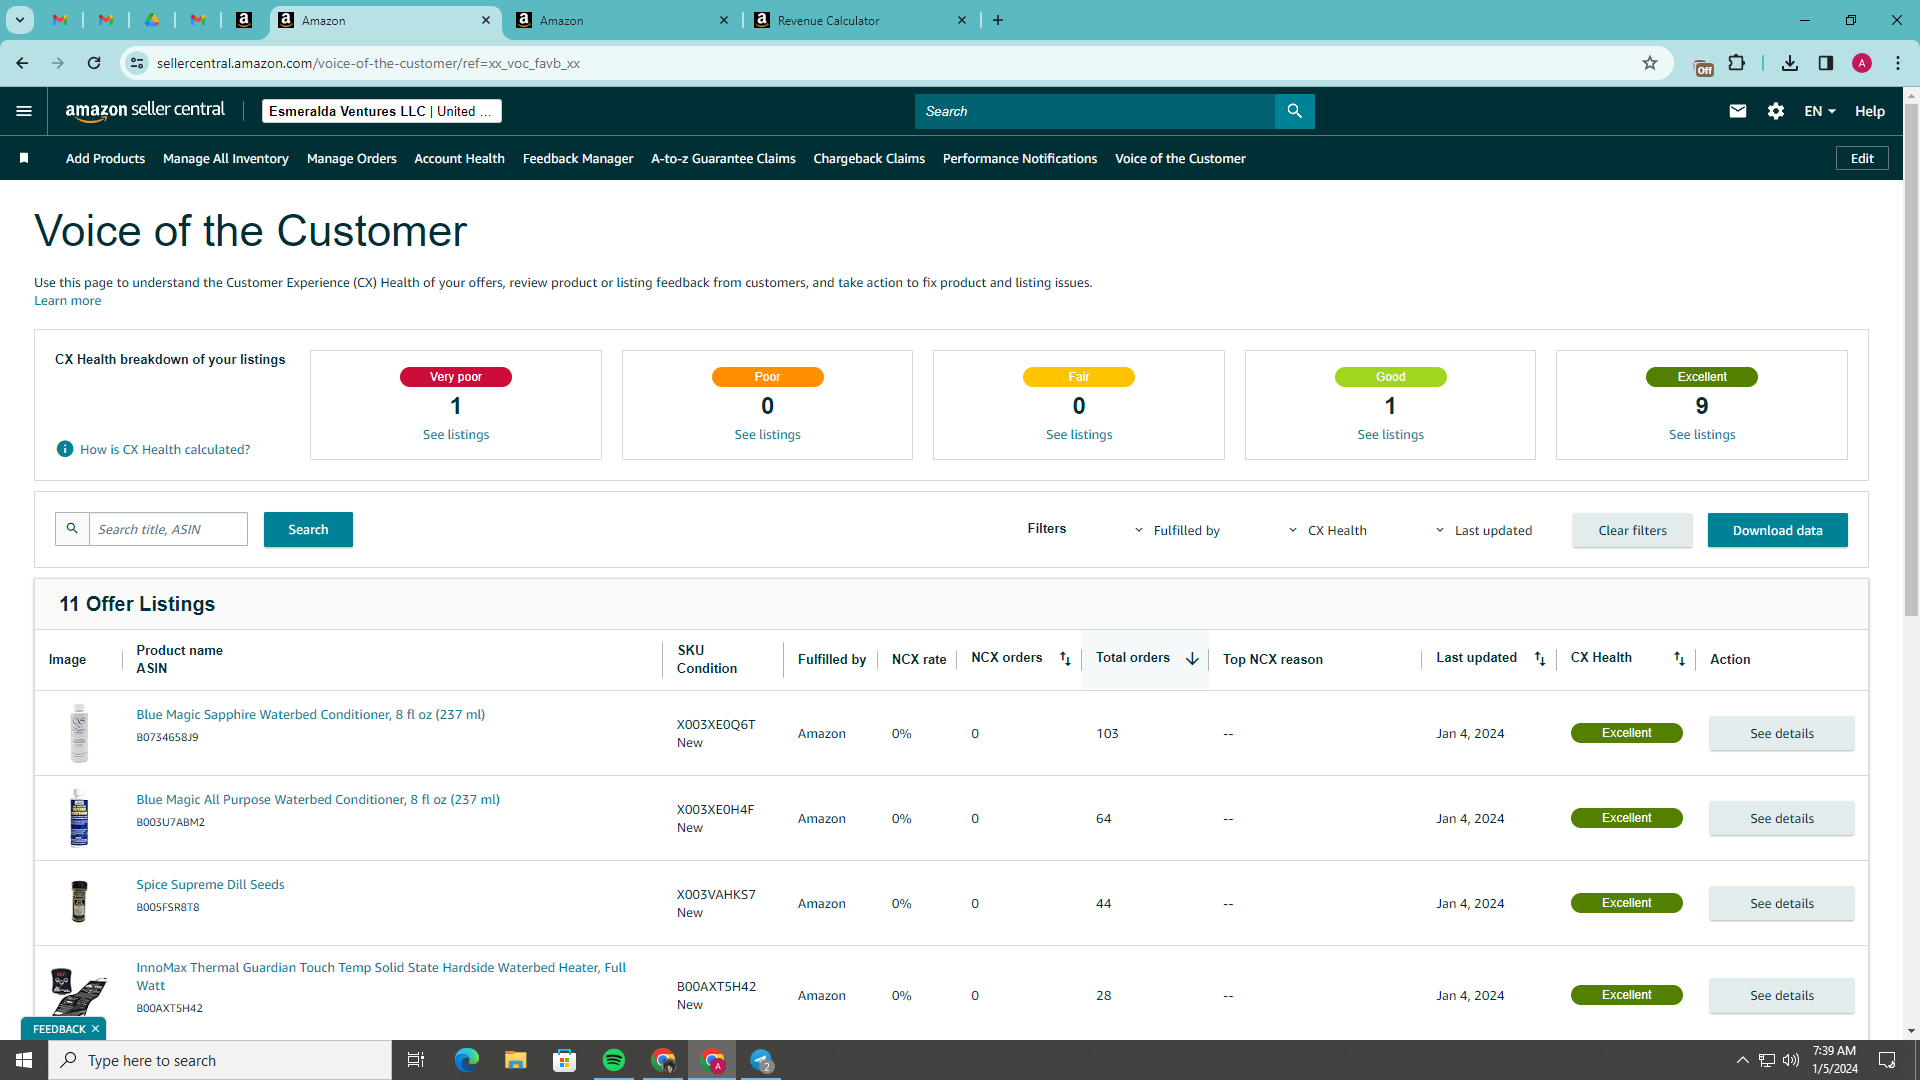This screenshot has width=1920, height=1080.
Task: Expand the CX Health filter dropdown
Action: (x=1327, y=530)
